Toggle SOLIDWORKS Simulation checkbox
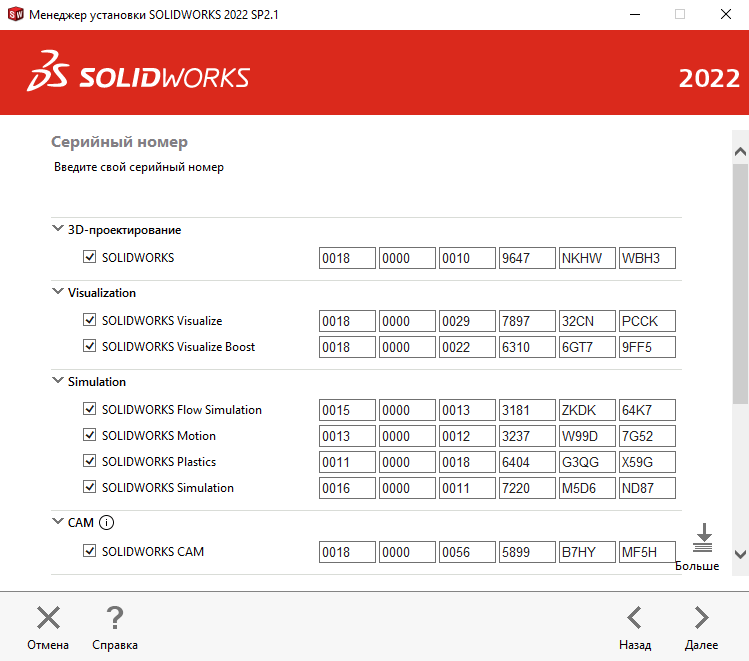The image size is (749, 661). tap(89, 487)
